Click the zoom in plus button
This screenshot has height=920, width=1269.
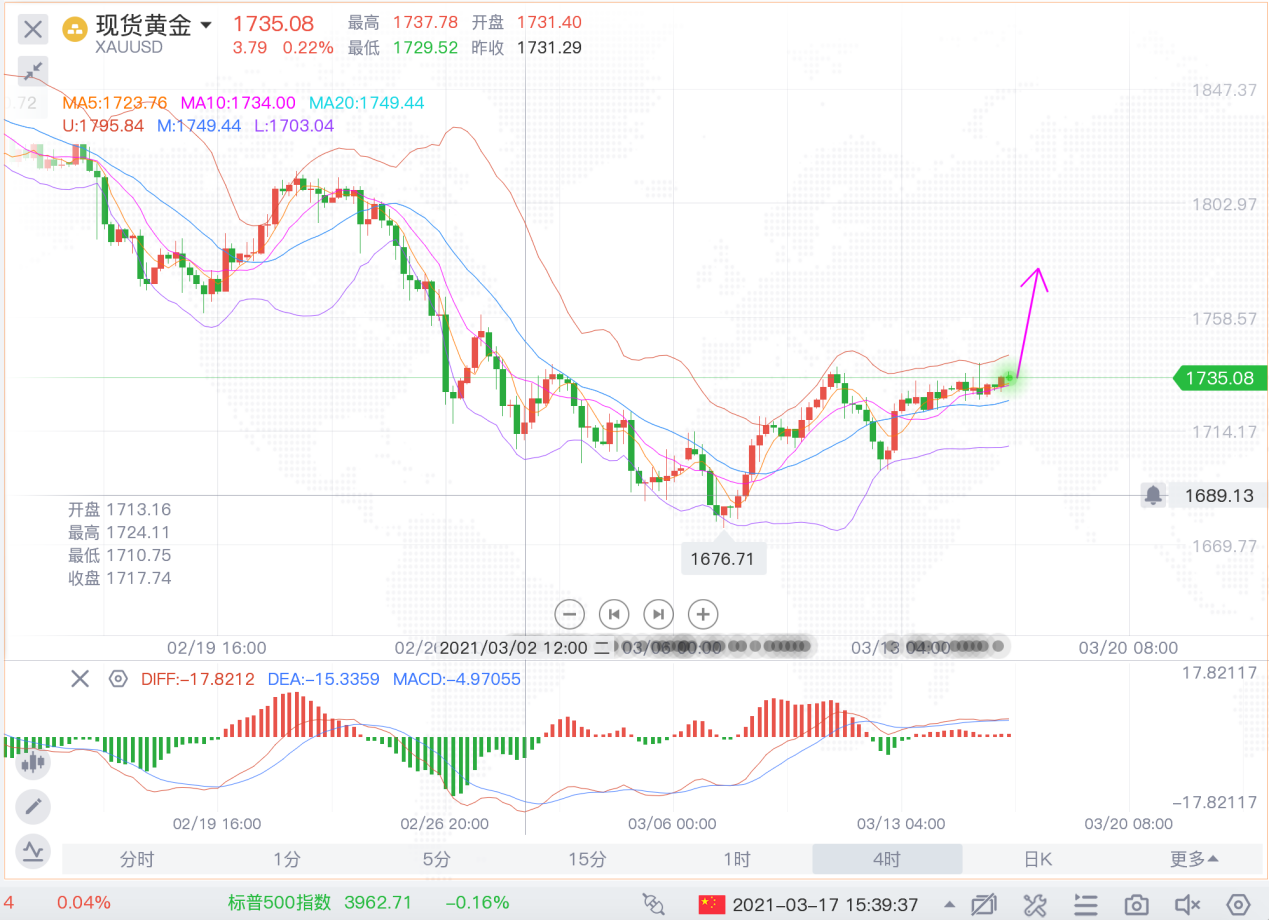click(703, 614)
